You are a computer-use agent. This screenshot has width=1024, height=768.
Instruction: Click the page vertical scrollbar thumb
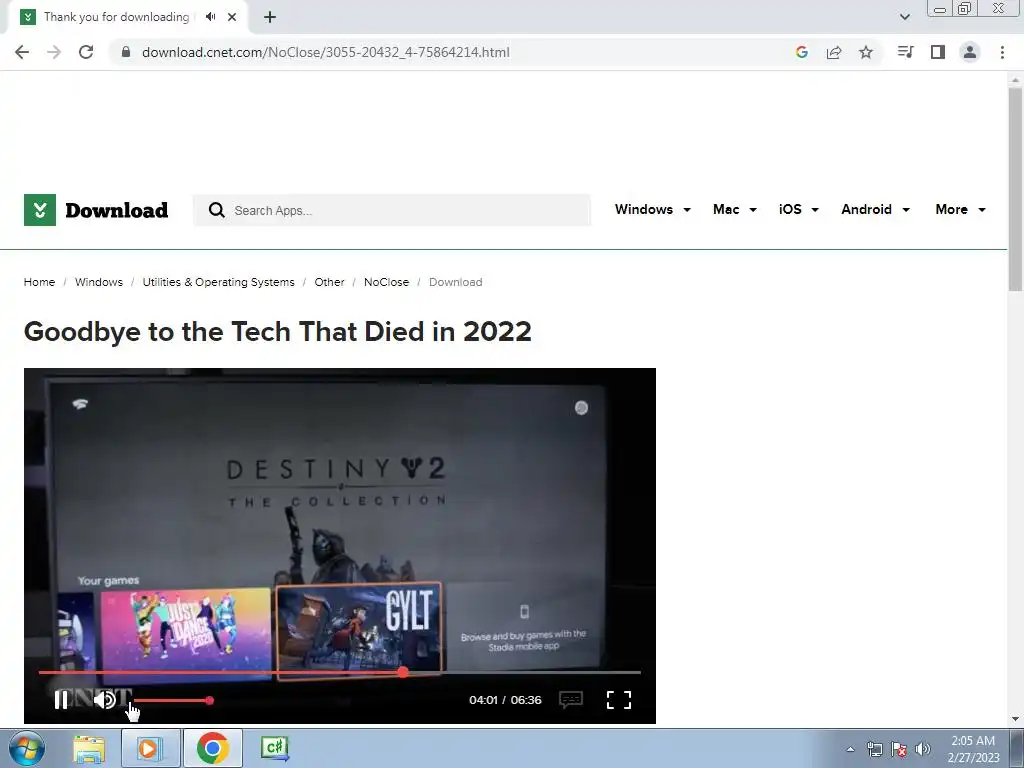click(x=1015, y=189)
